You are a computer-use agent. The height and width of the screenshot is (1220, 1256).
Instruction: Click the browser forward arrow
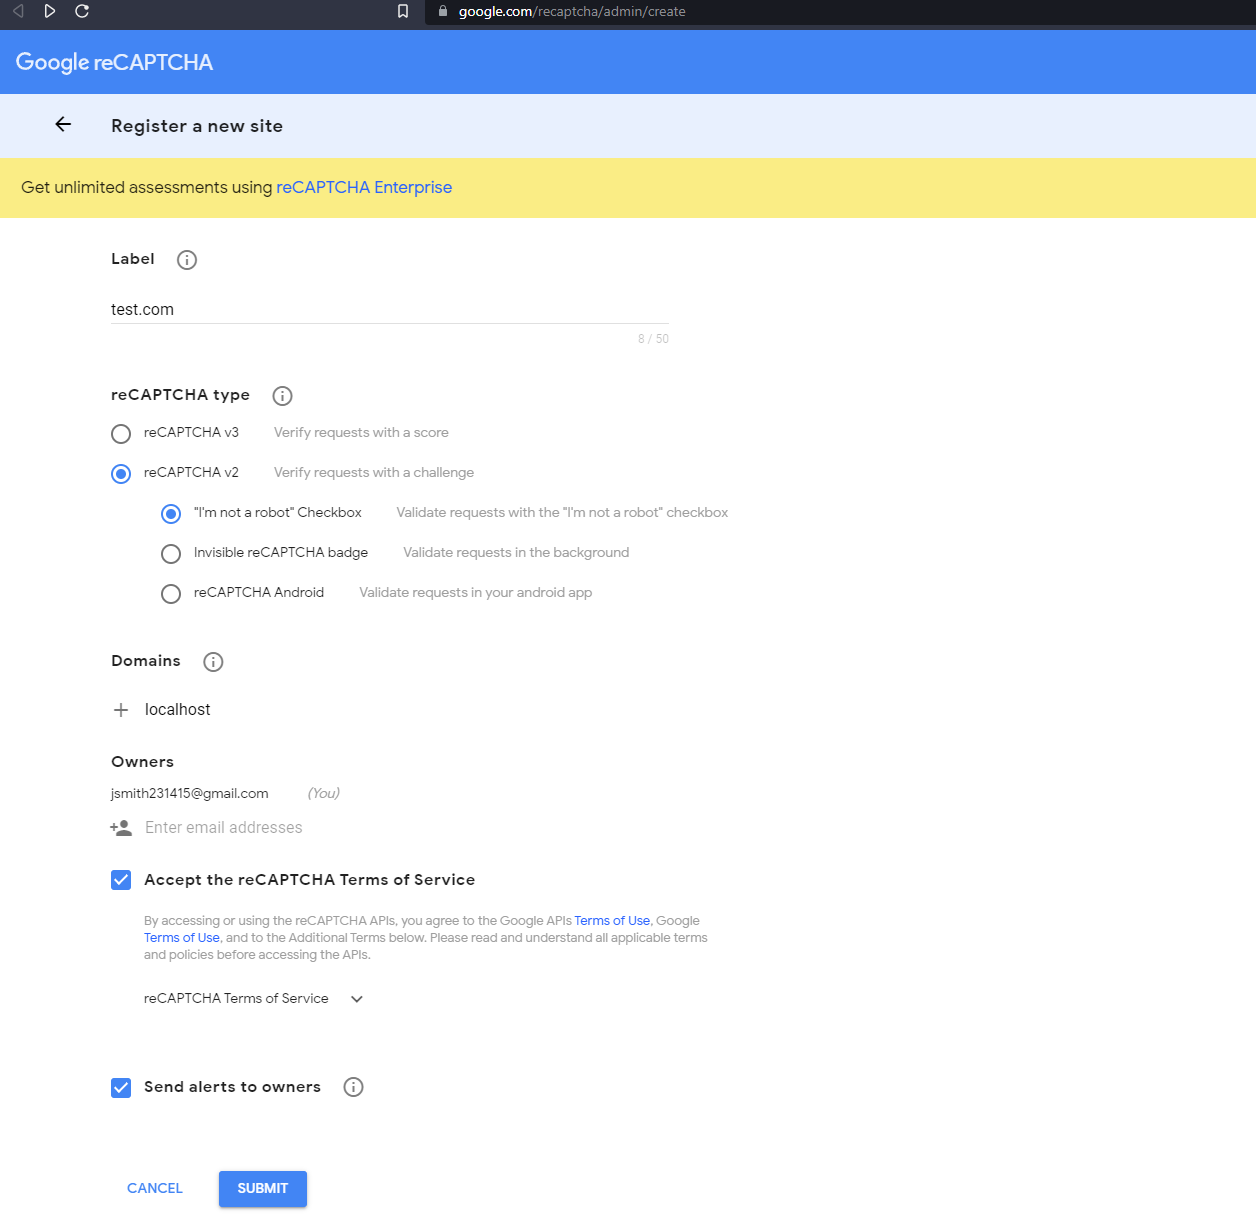tap(49, 11)
